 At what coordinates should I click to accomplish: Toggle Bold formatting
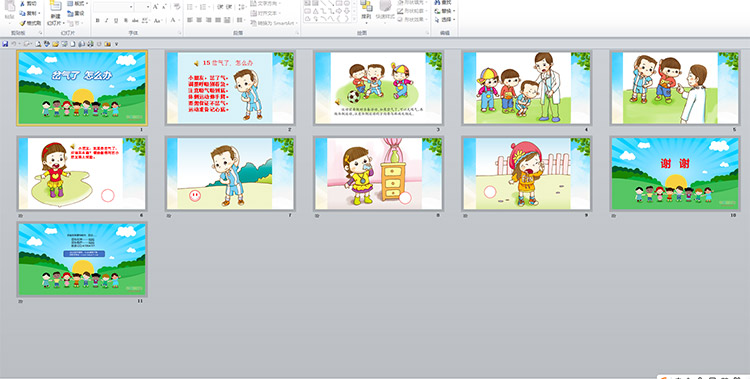tap(98, 21)
